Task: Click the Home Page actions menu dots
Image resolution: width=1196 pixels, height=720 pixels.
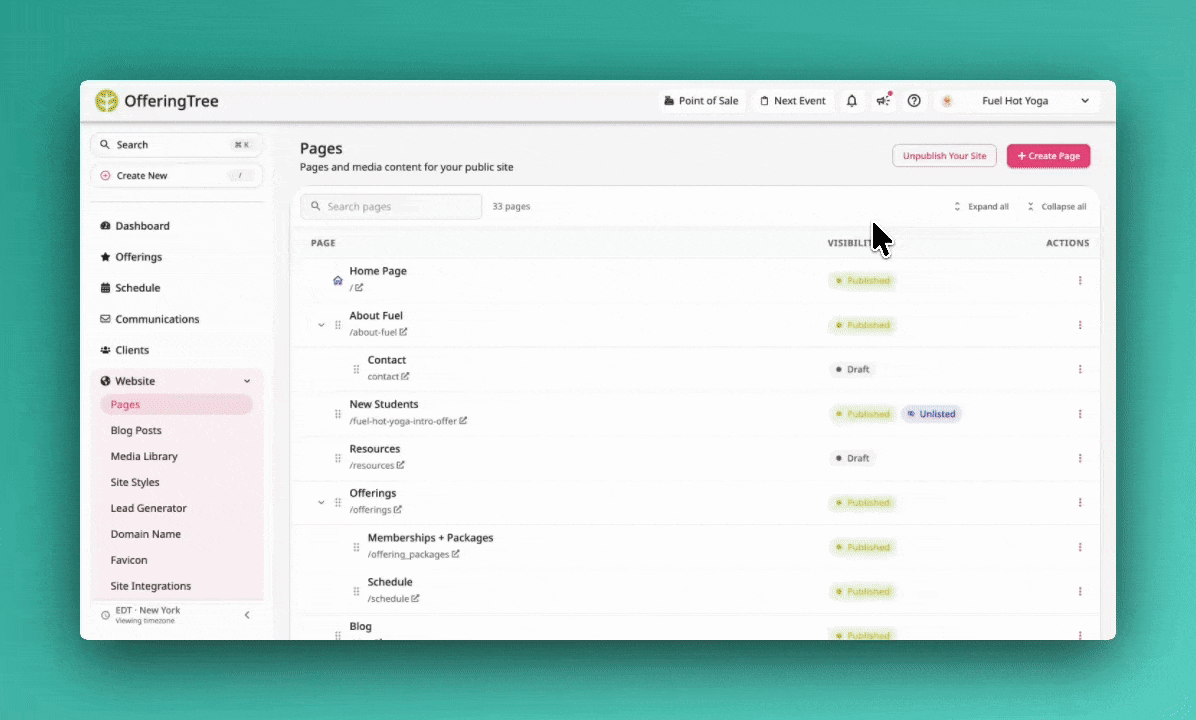Action: pyautogui.click(x=1080, y=281)
